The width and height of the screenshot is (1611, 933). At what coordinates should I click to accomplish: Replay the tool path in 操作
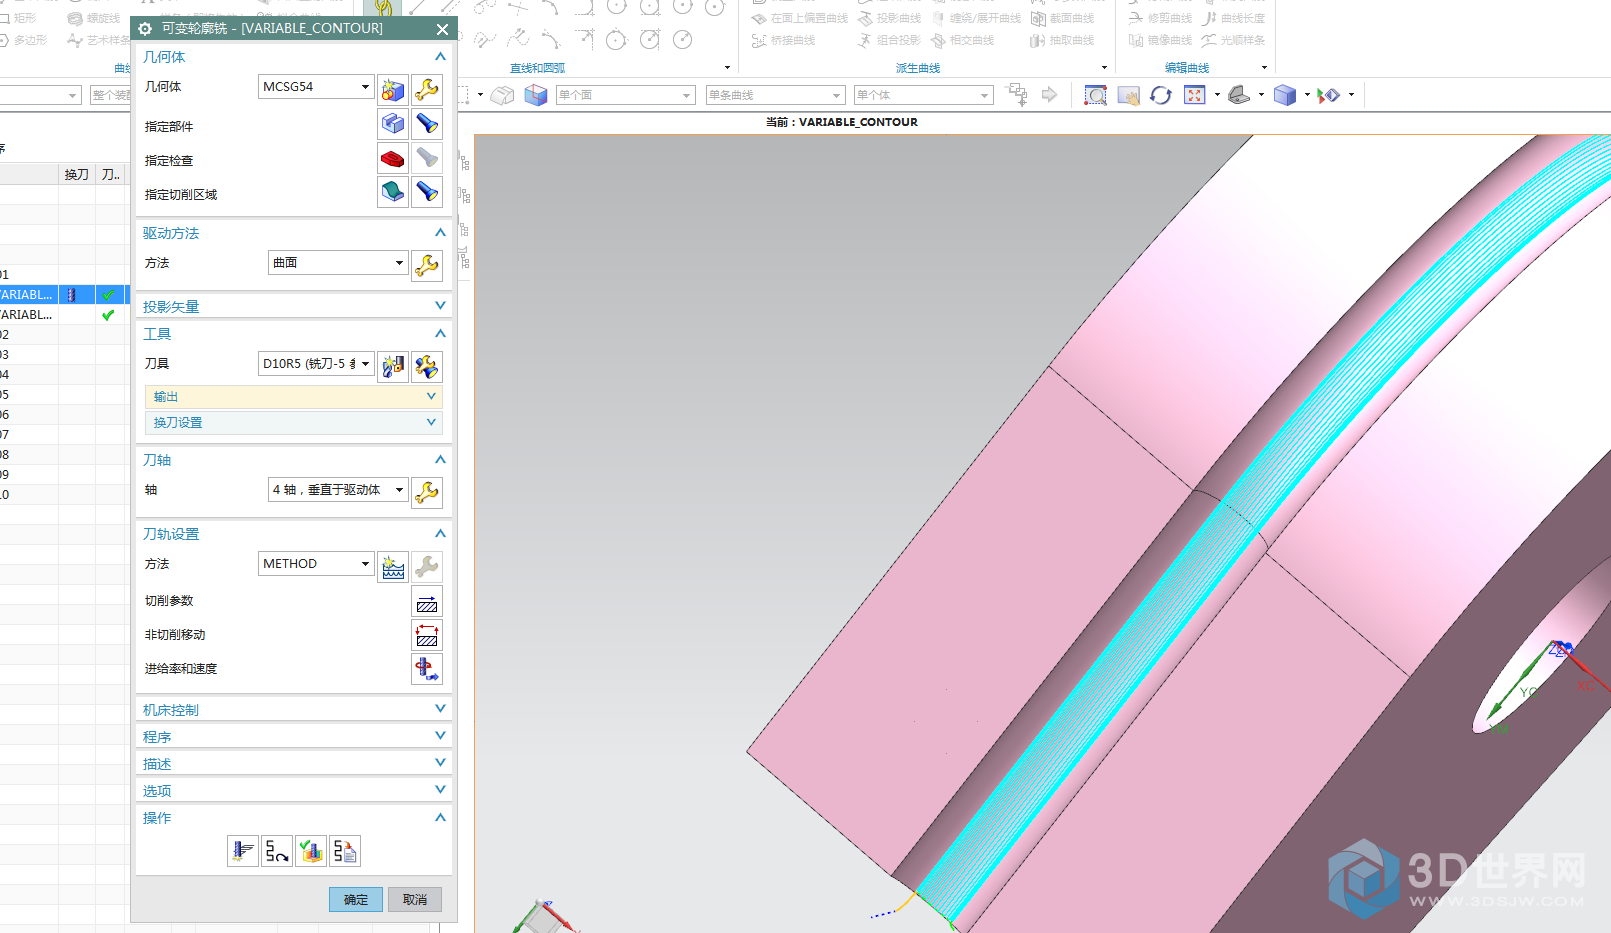pyautogui.click(x=277, y=851)
